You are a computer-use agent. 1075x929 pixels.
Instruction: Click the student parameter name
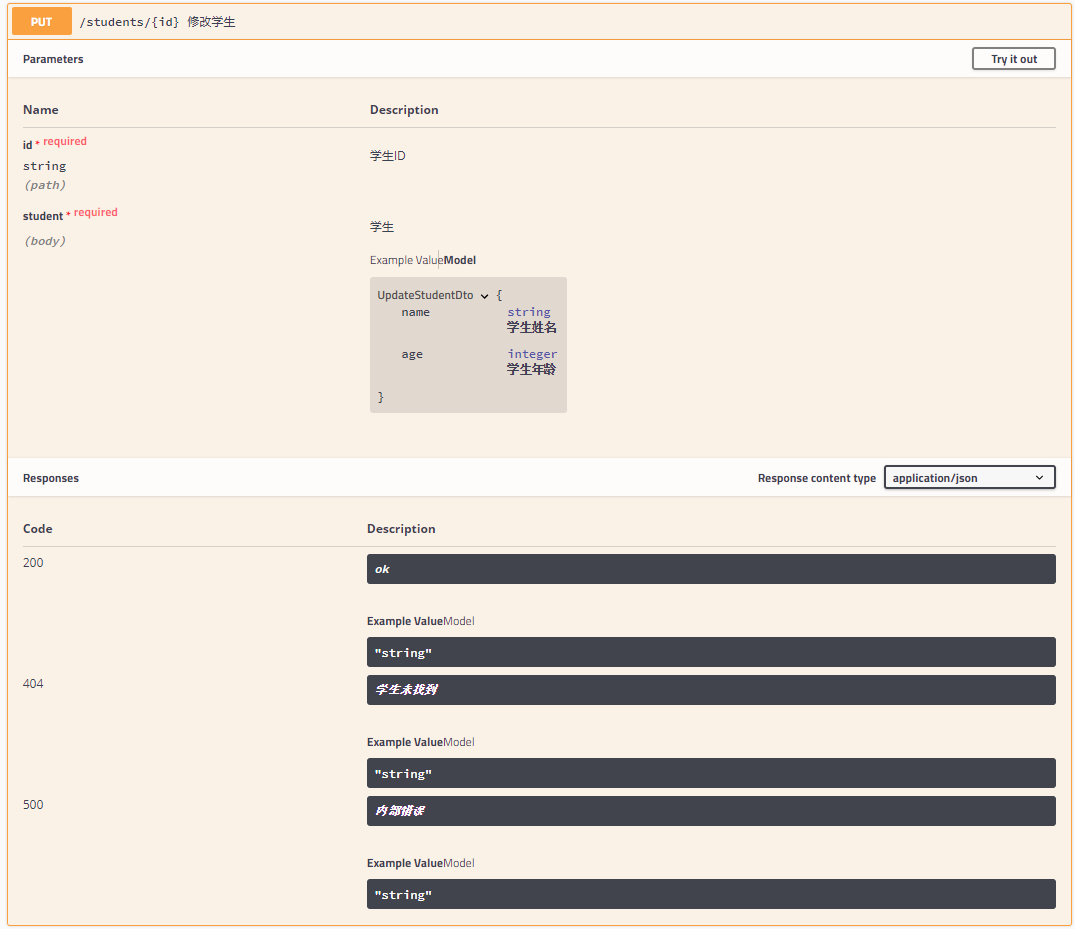click(x=43, y=216)
